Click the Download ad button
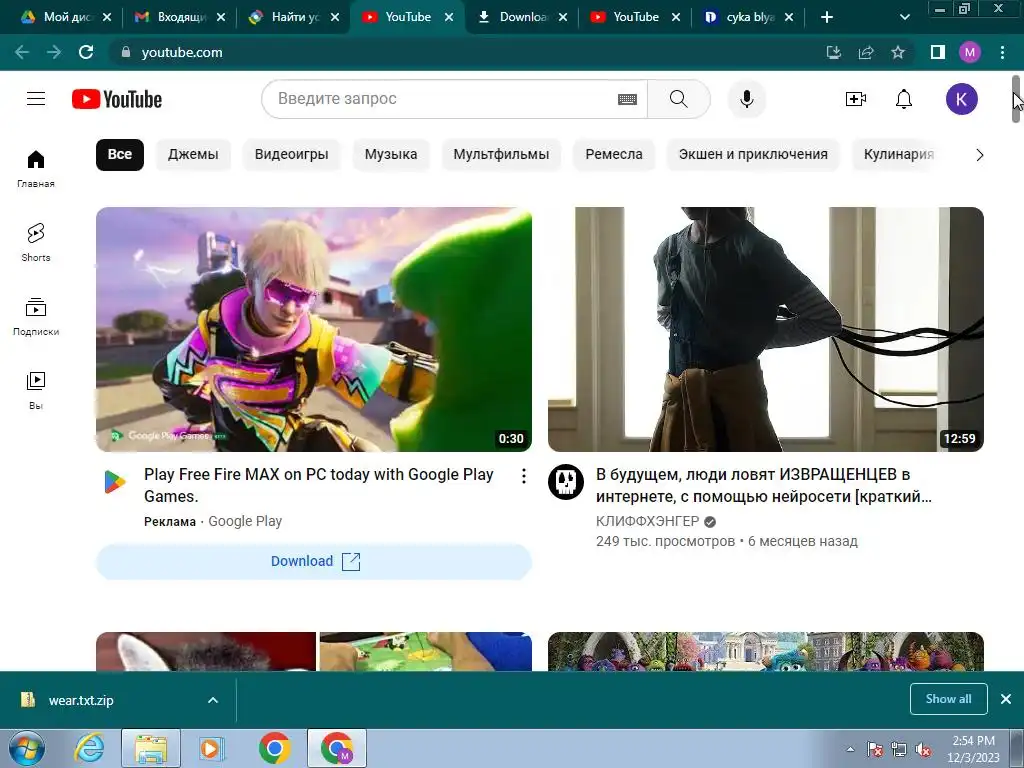 (313, 562)
